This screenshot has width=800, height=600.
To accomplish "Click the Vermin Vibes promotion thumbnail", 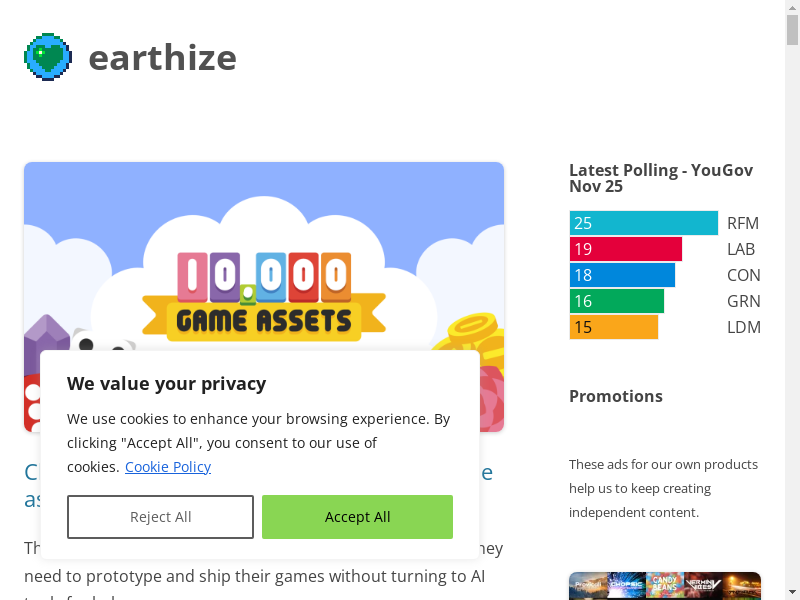I will pyautogui.click(x=704, y=585).
